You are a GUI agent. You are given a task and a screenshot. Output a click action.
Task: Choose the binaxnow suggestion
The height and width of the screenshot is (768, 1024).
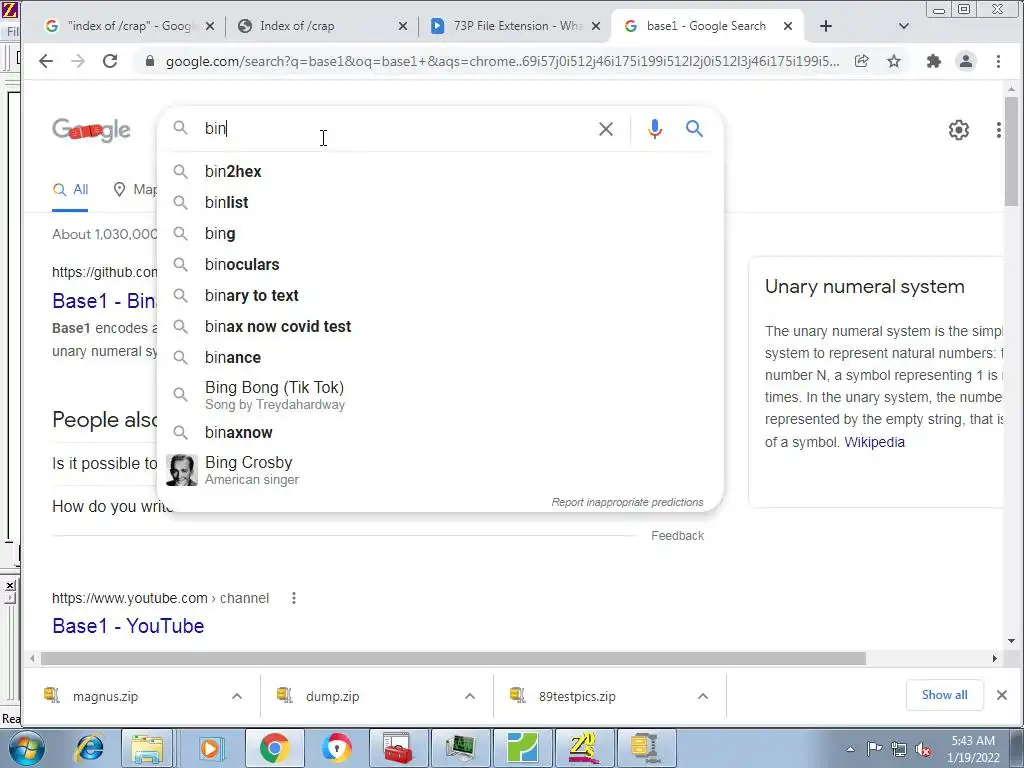[441, 432]
